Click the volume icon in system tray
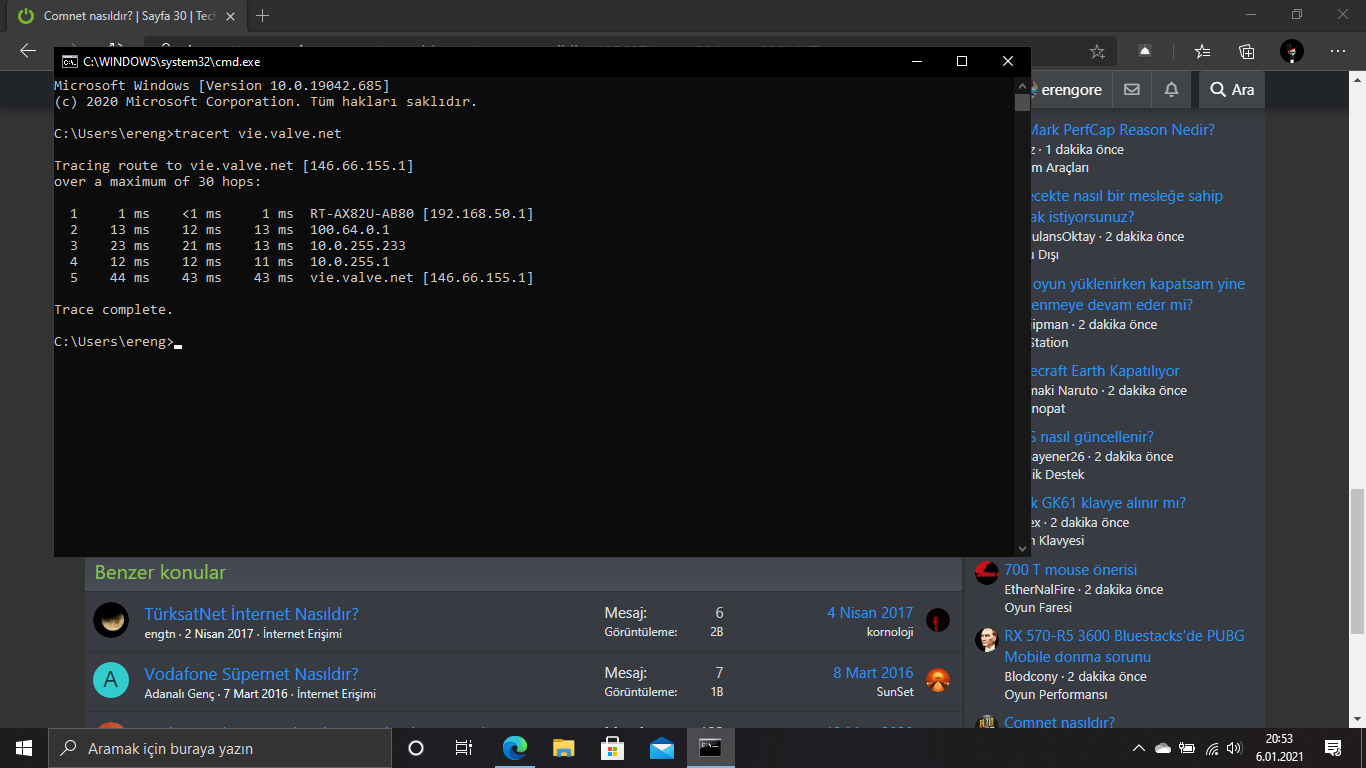 1236,748
